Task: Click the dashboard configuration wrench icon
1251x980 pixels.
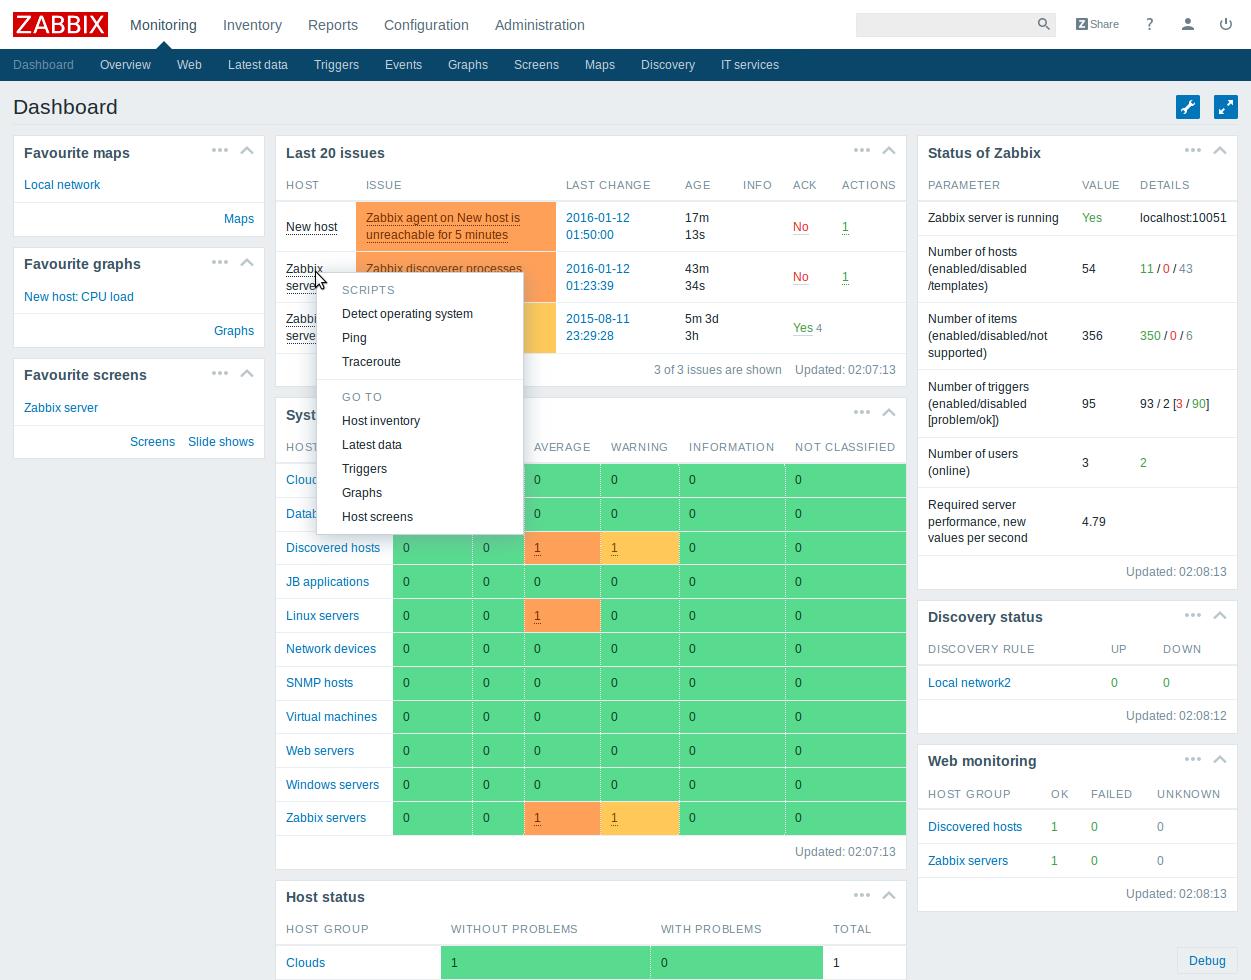Action: pyautogui.click(x=1188, y=107)
